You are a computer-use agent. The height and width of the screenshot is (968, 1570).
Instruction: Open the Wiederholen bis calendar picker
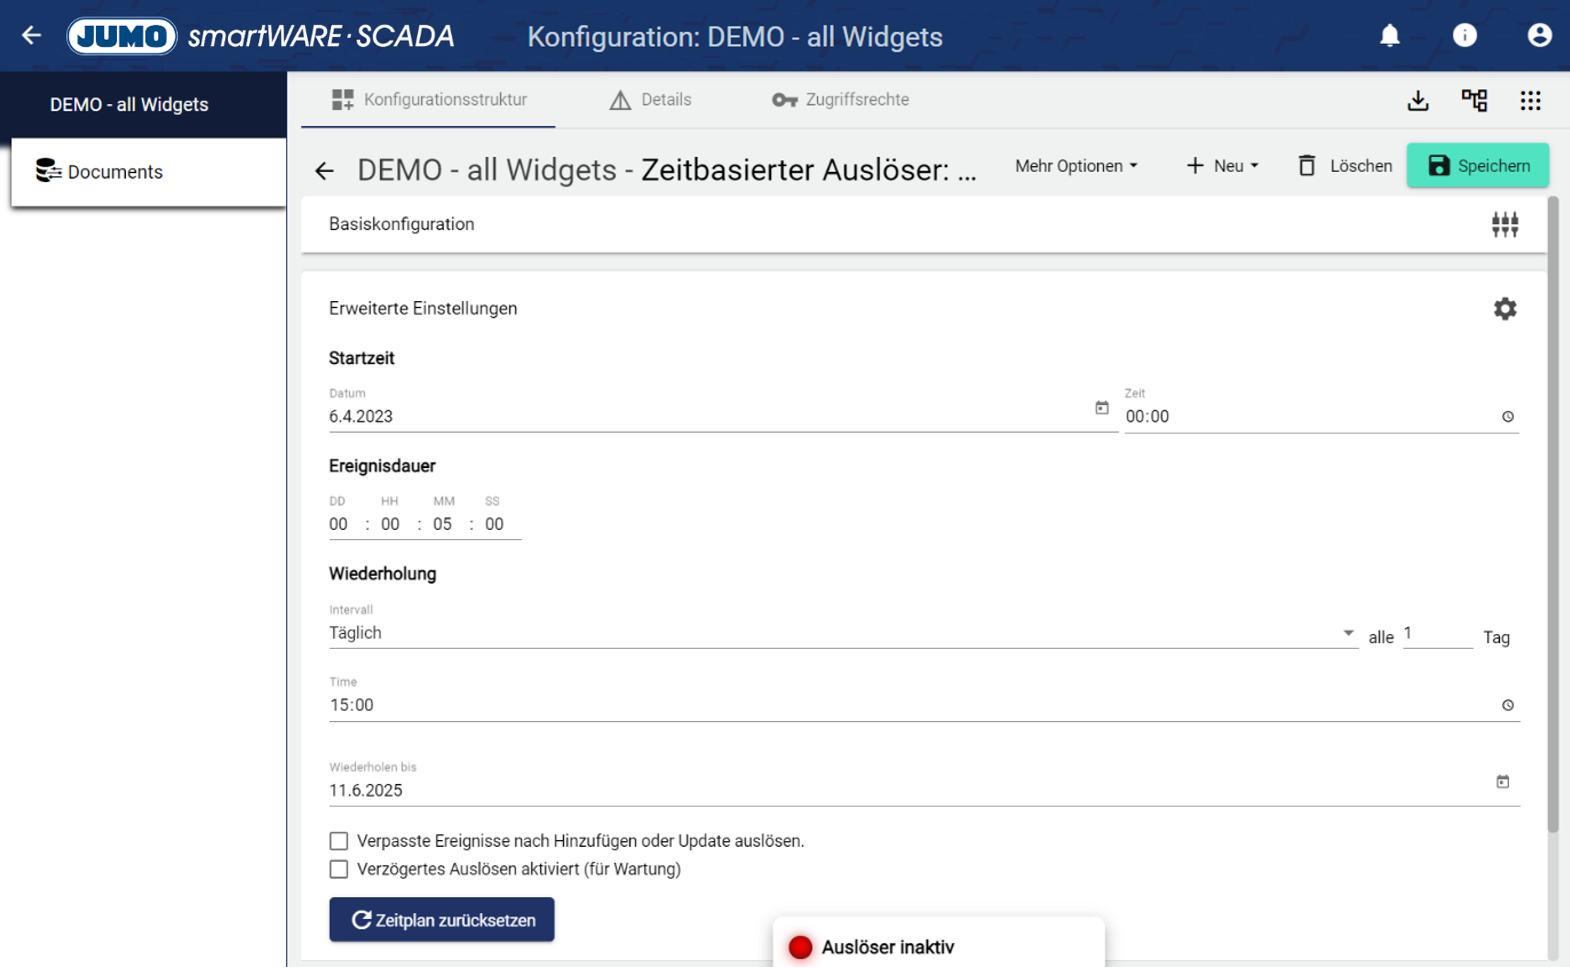click(x=1502, y=782)
